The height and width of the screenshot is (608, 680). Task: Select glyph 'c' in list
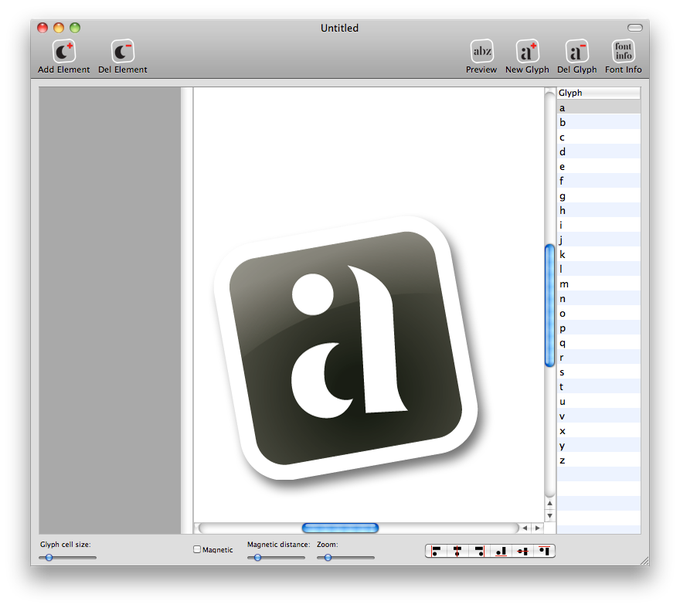(x=598, y=137)
